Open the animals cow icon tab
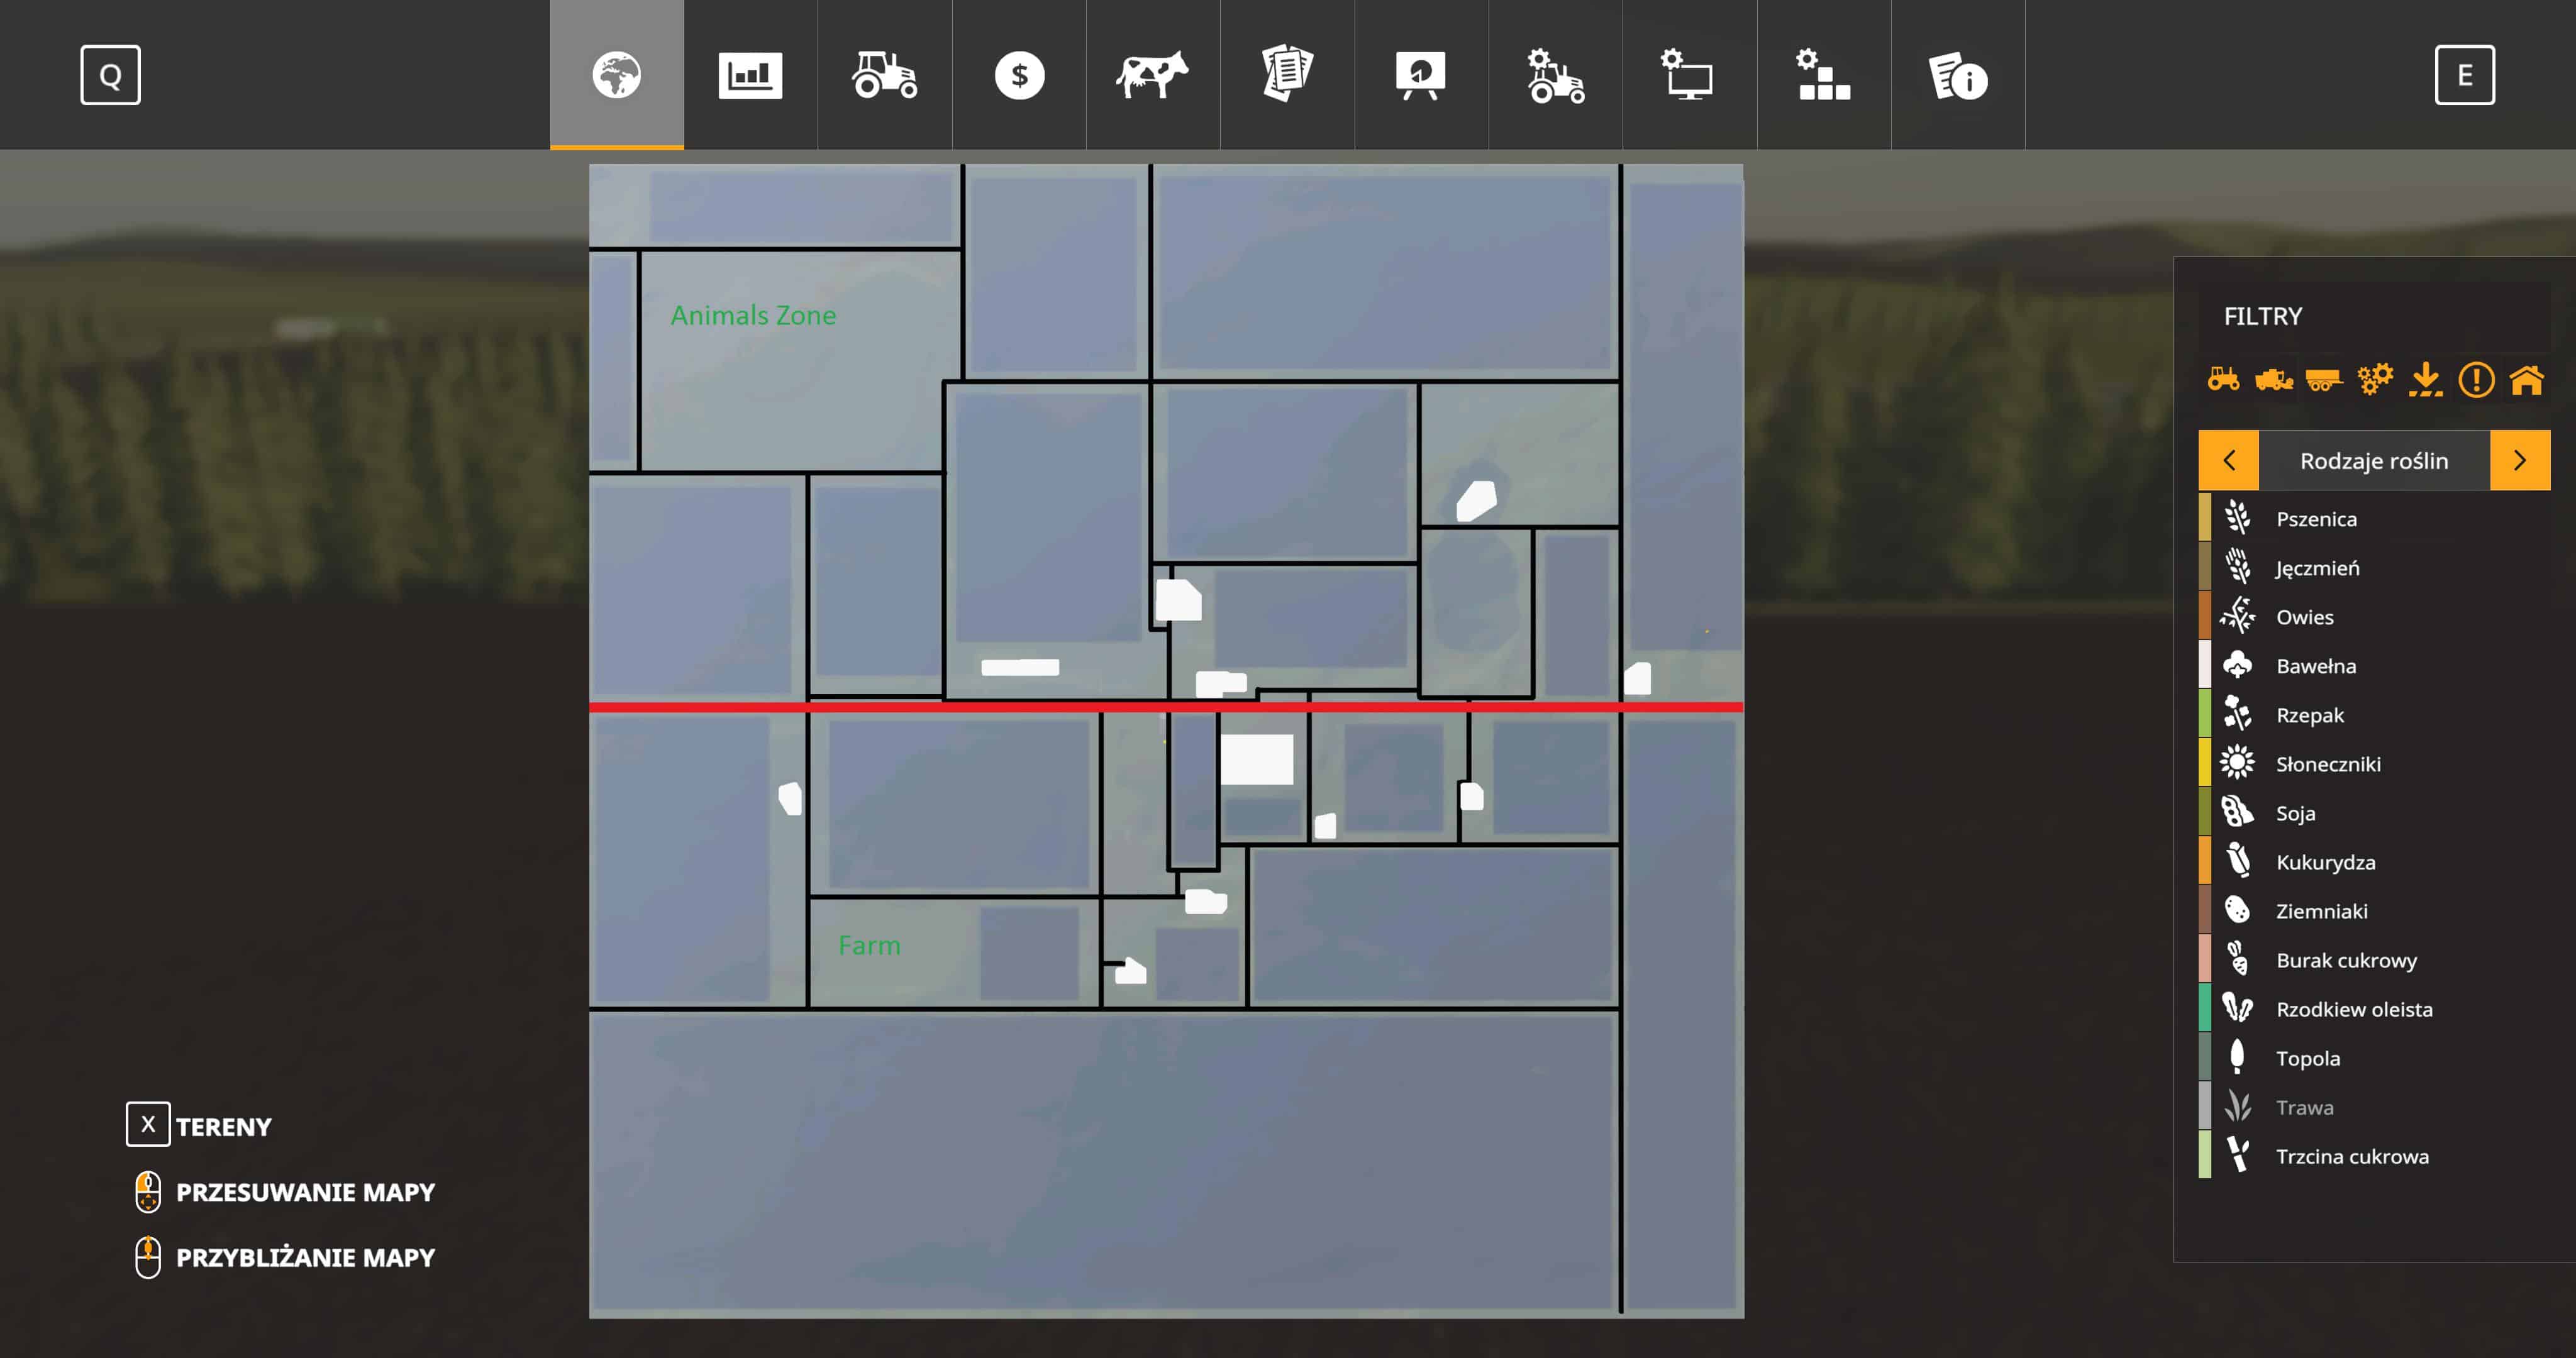 1152,75
